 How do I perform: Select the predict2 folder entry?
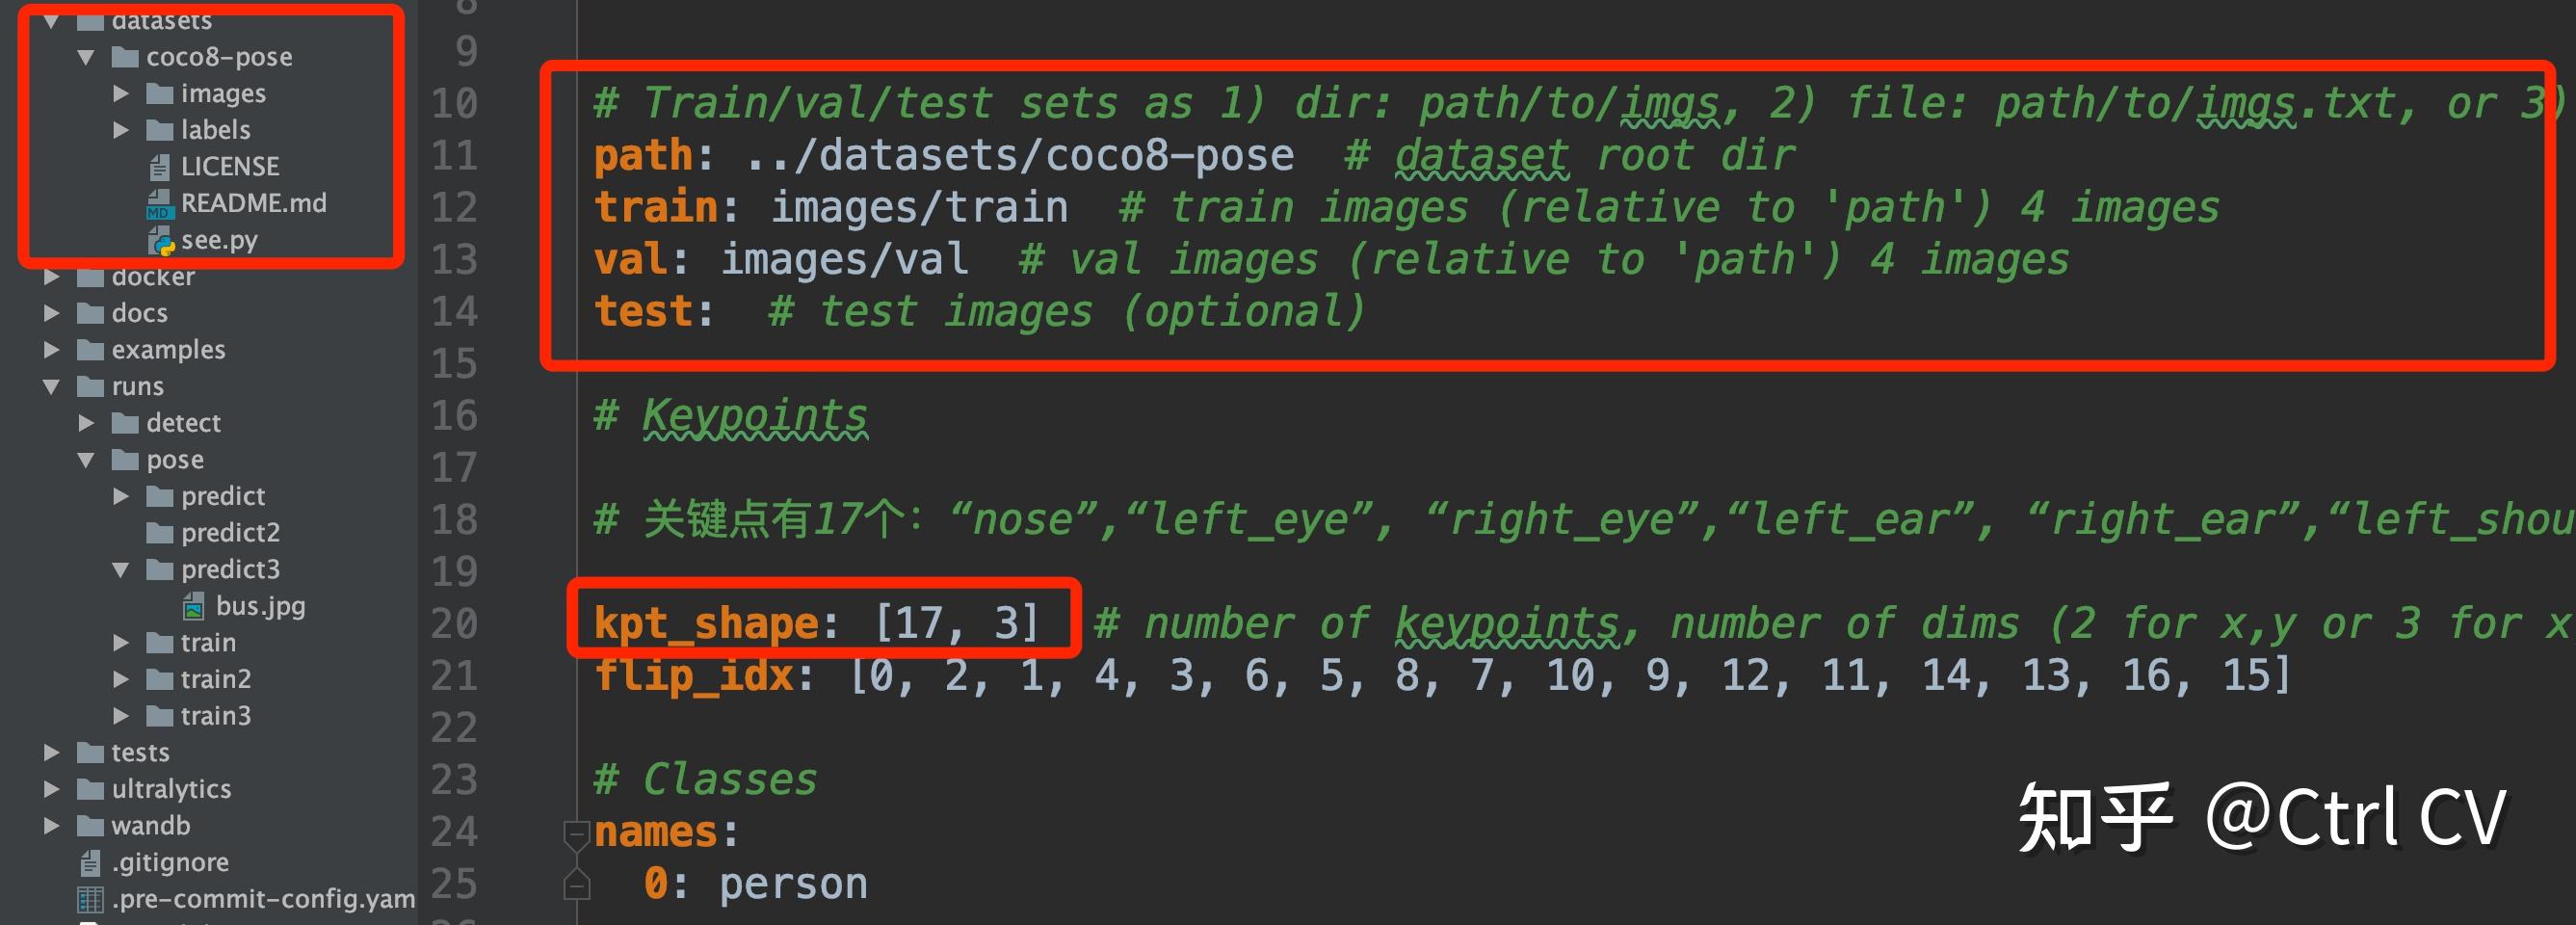click(x=230, y=533)
